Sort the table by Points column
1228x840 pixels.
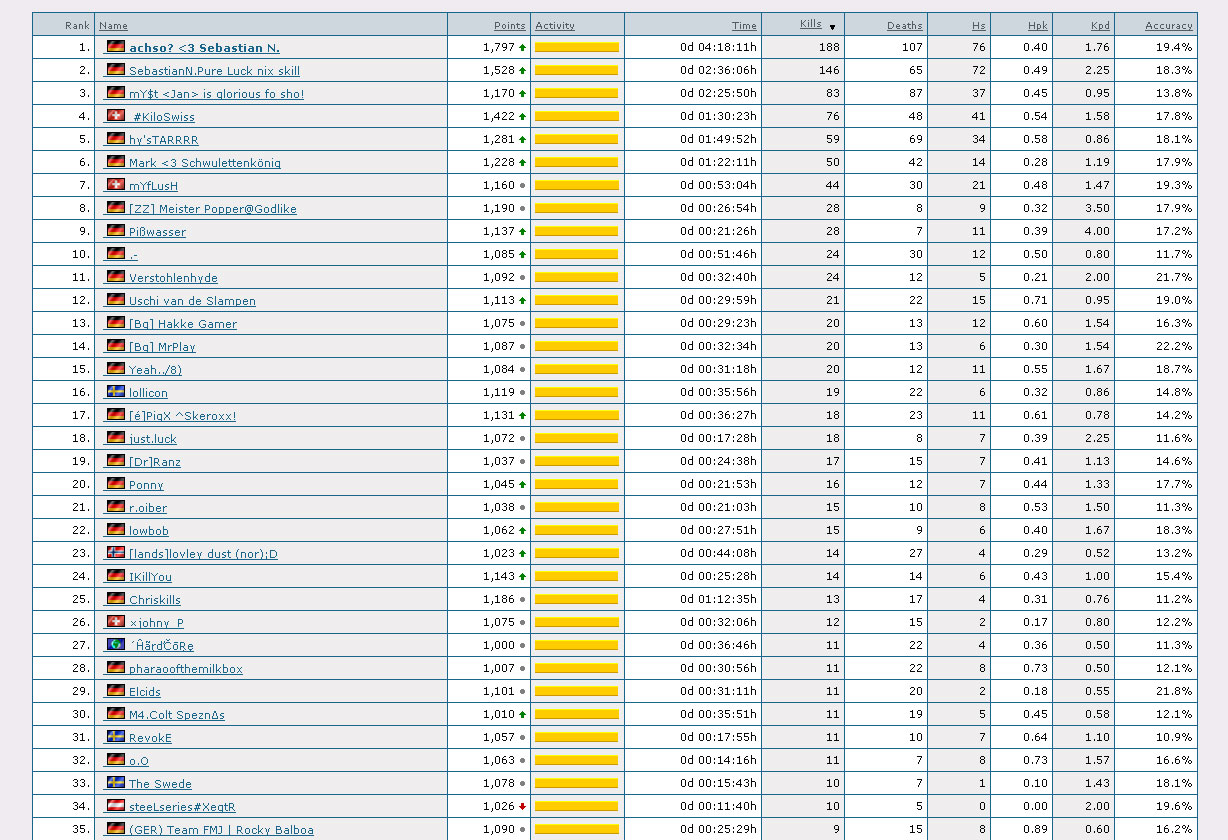tap(509, 26)
